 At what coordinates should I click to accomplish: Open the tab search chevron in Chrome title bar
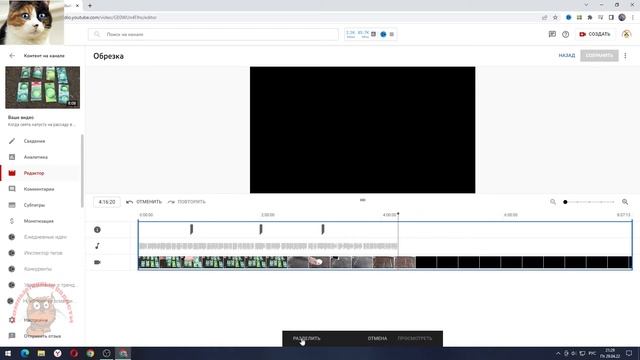(x=586, y=5)
